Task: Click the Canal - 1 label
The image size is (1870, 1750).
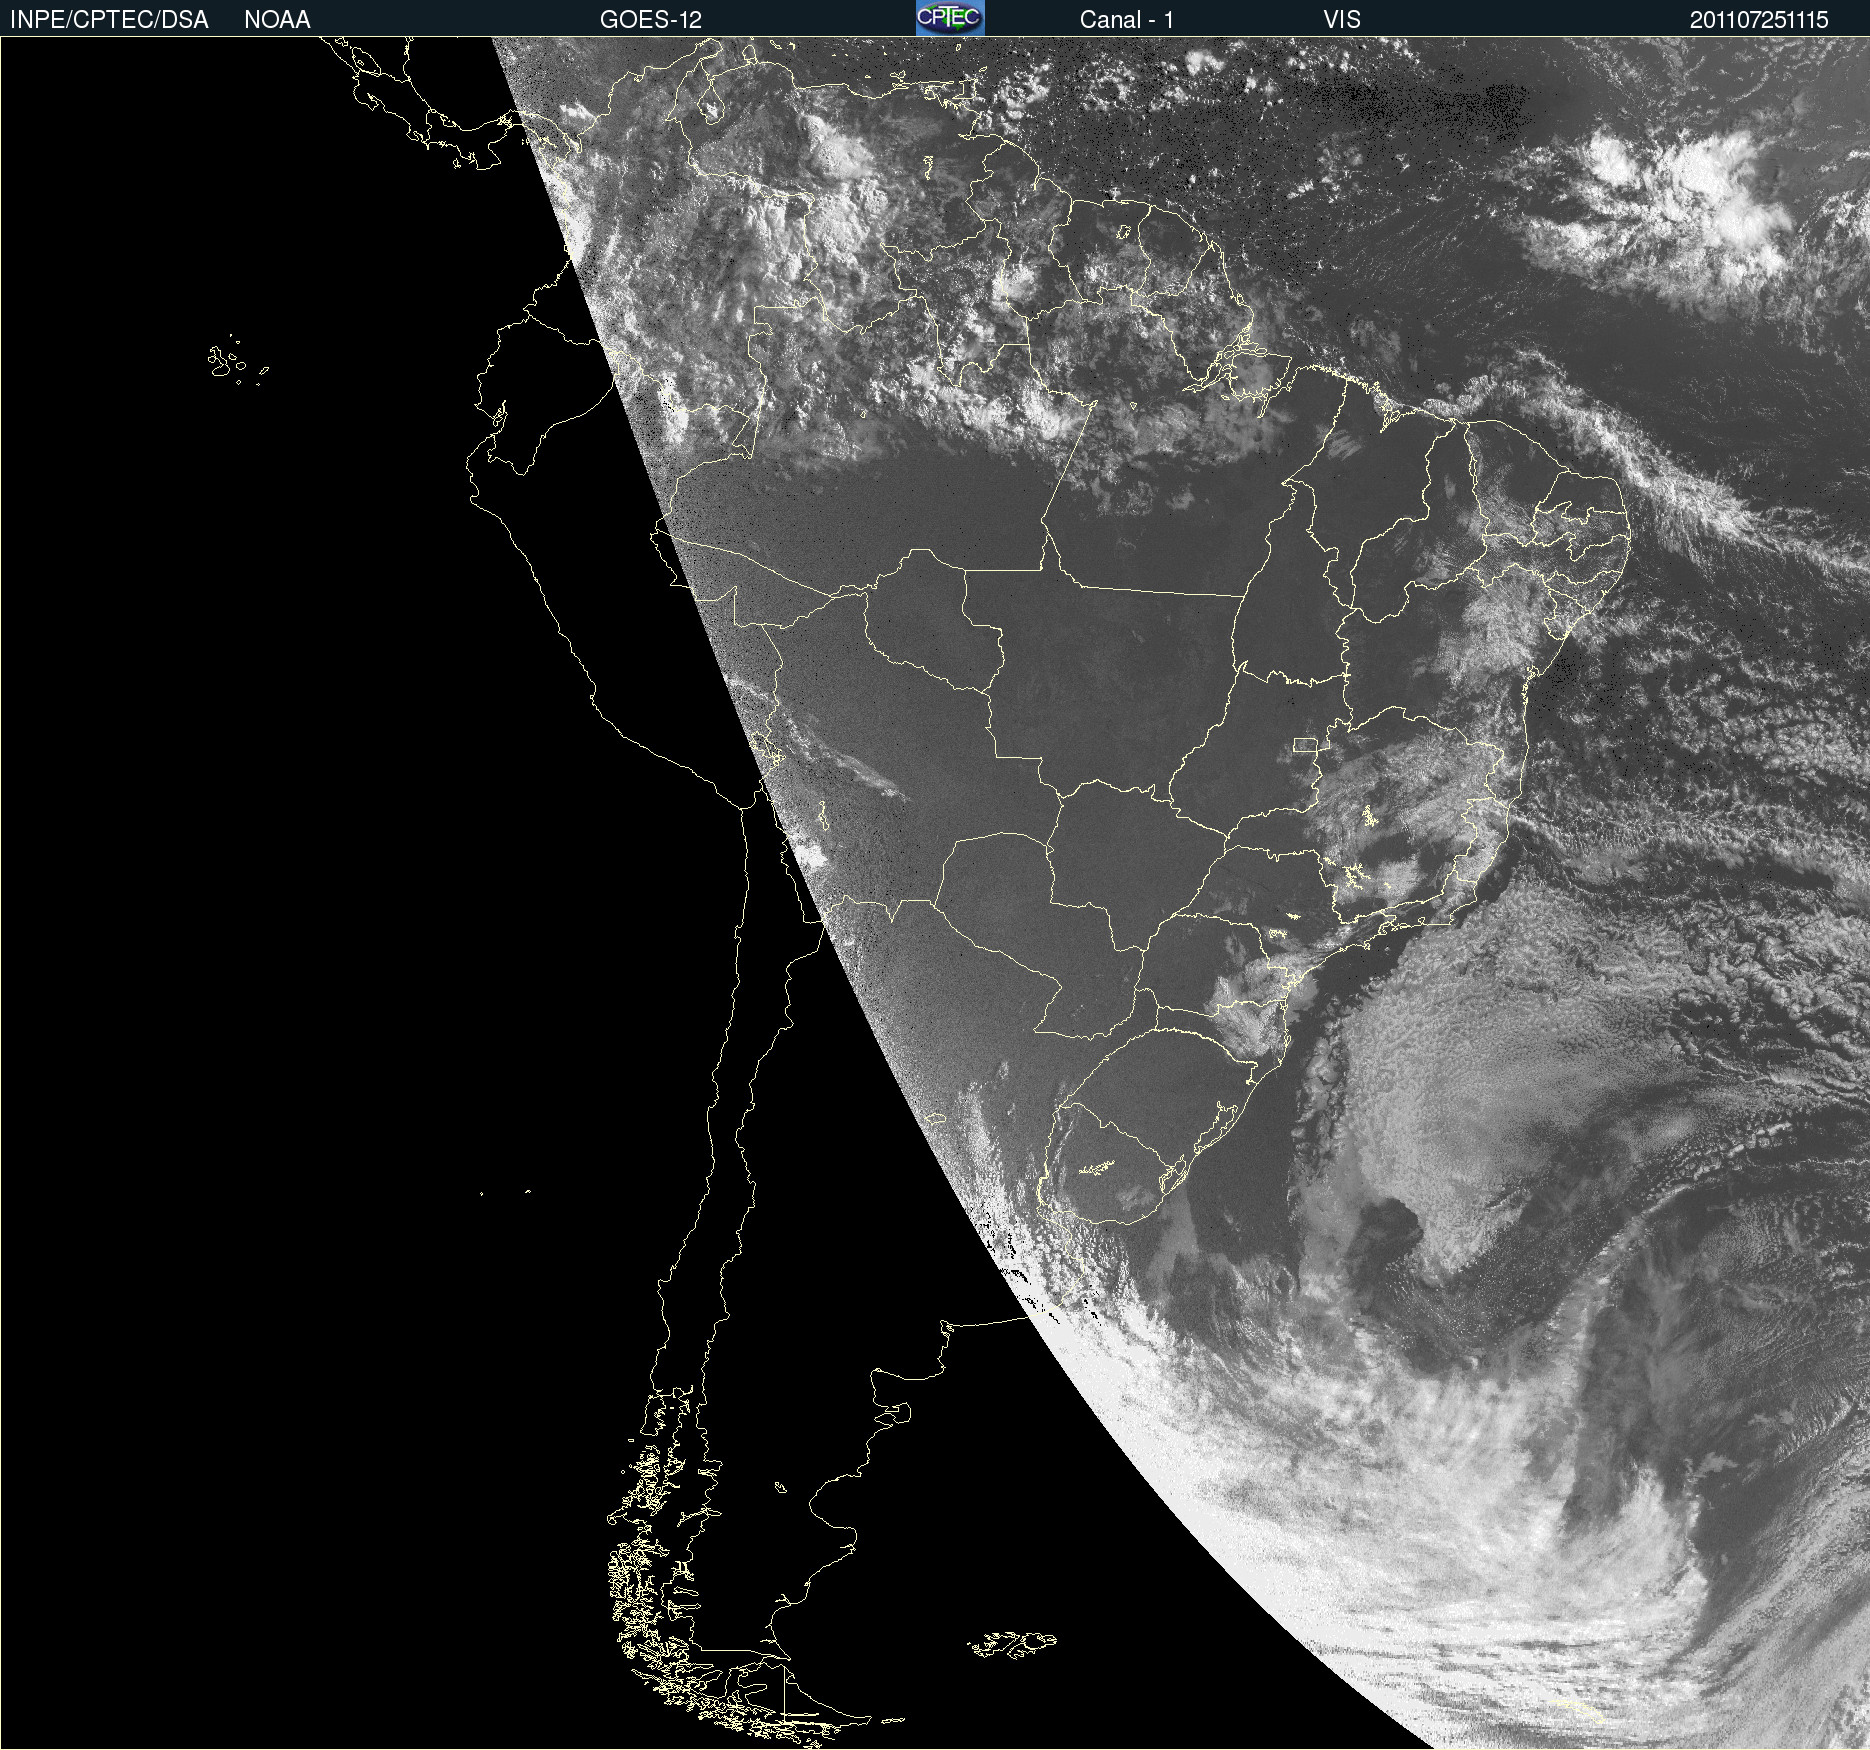Action: [x=1126, y=20]
